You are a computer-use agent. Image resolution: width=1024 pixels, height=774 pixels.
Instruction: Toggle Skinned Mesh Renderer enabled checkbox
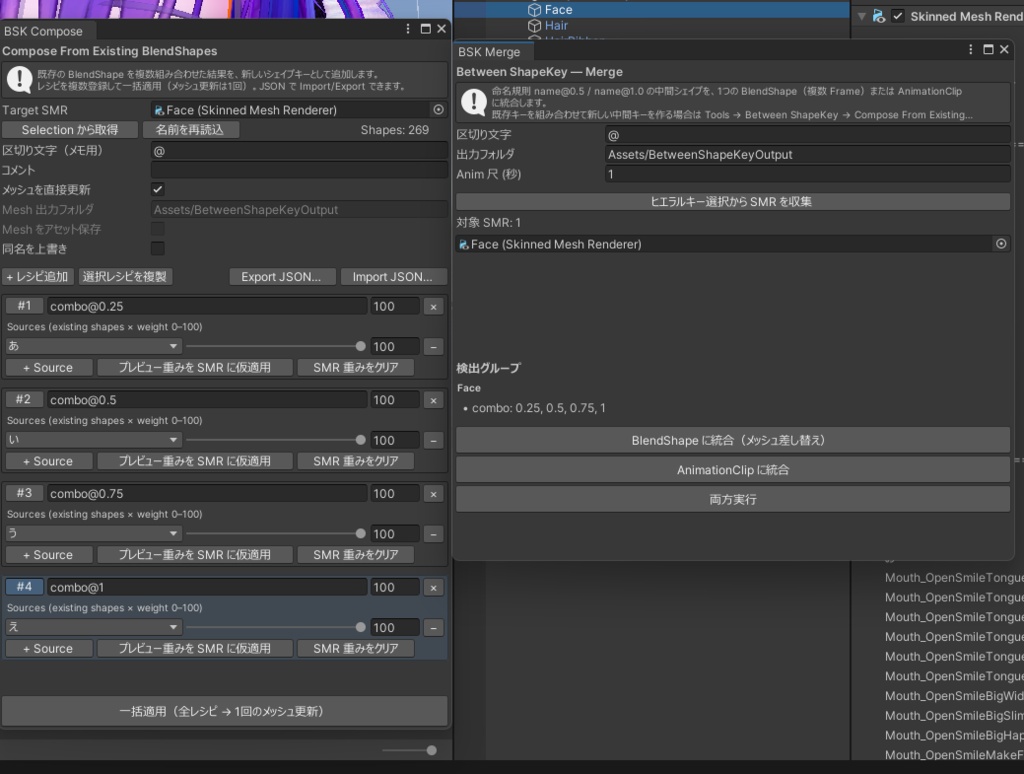pyautogui.click(x=899, y=16)
